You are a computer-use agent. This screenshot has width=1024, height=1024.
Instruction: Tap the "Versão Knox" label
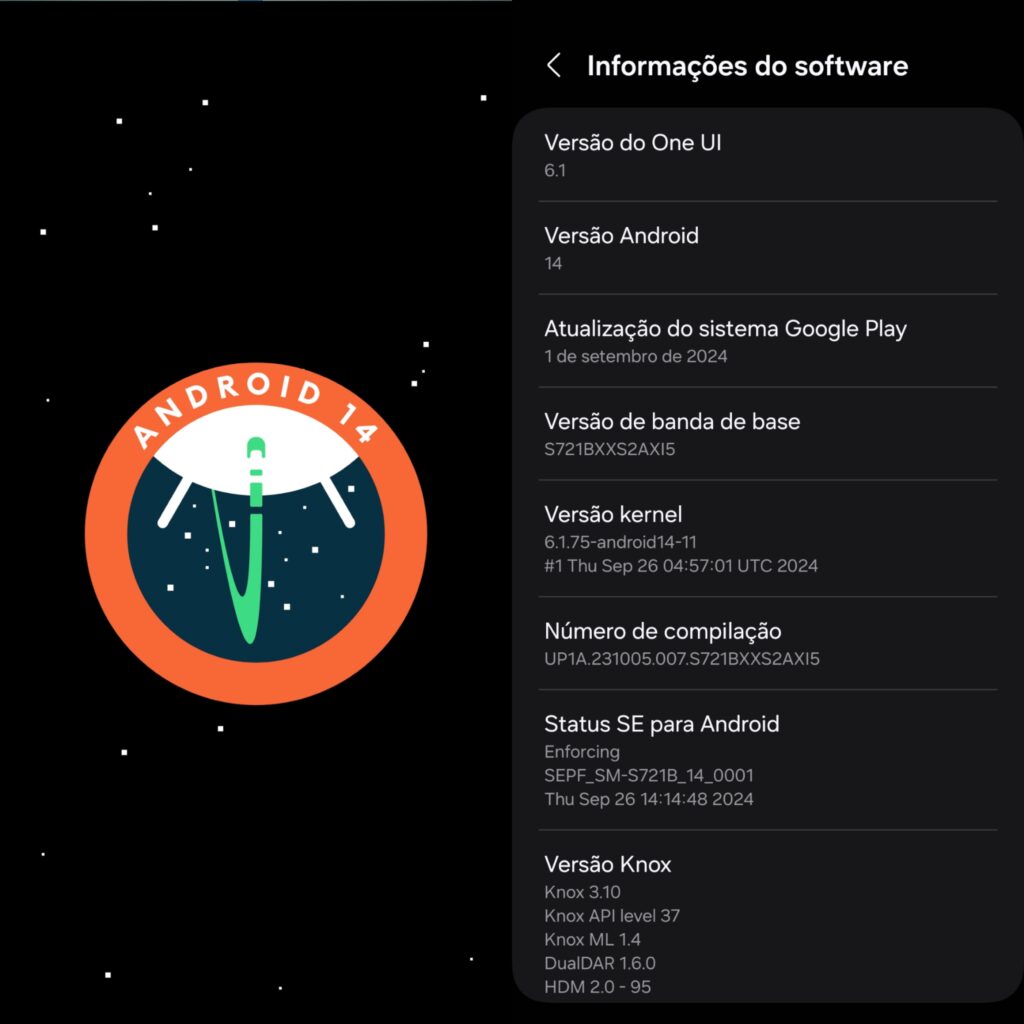[x=608, y=864]
